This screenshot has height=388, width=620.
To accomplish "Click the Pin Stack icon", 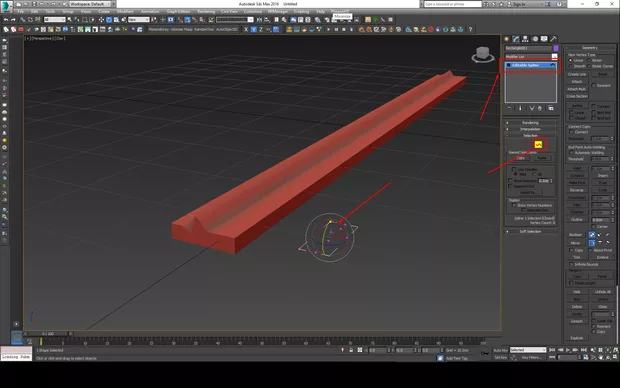I will point(509,108).
